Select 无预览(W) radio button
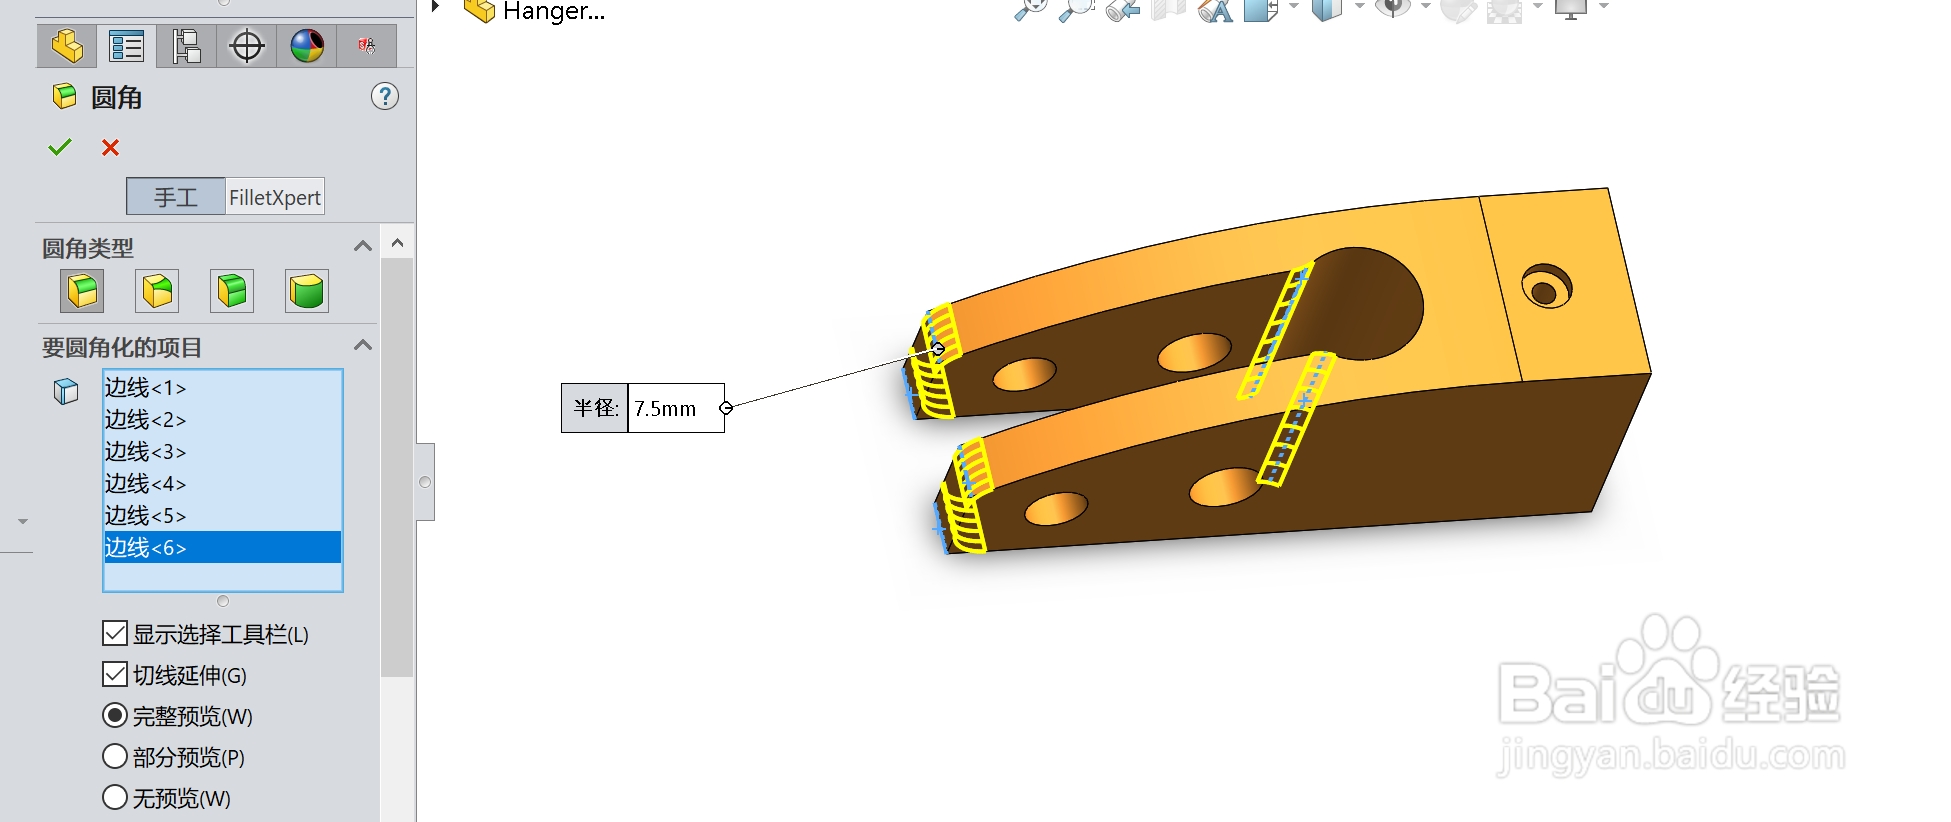 [x=115, y=797]
